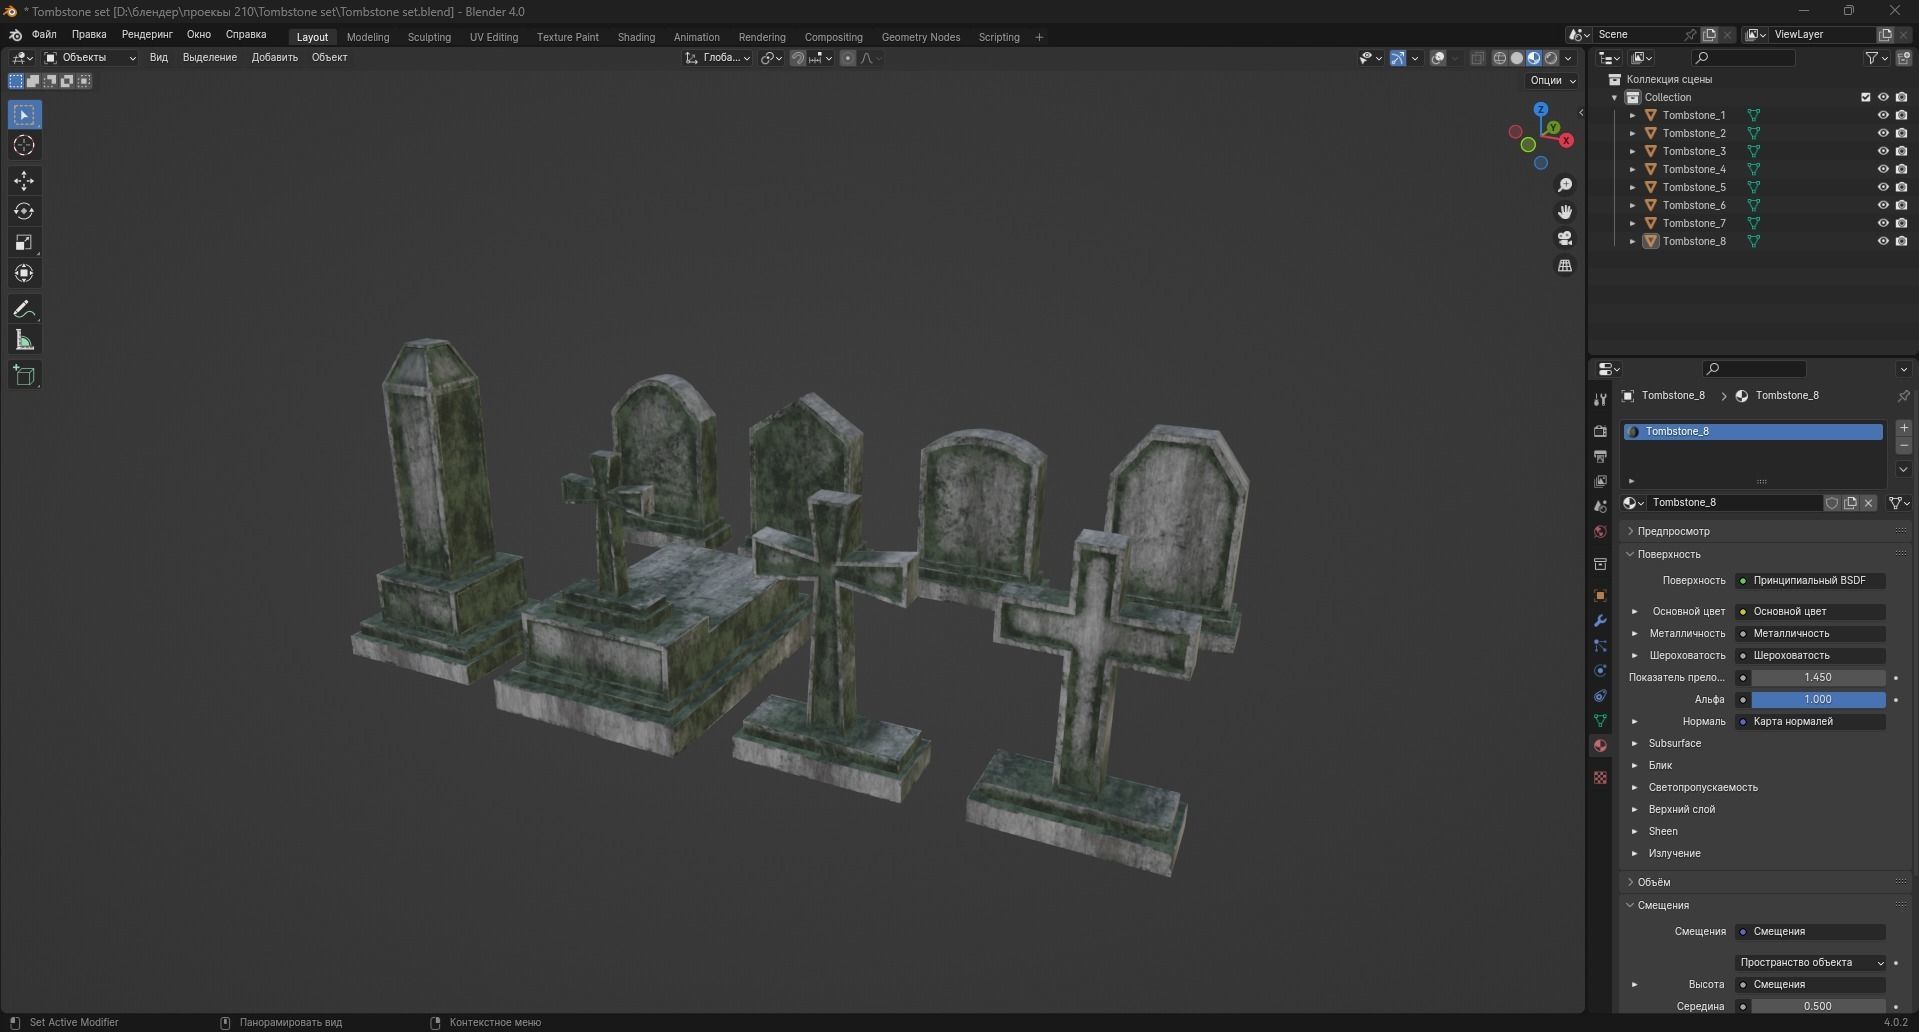Open the Add menu in viewport header
The height and width of the screenshot is (1032, 1919).
coord(275,58)
